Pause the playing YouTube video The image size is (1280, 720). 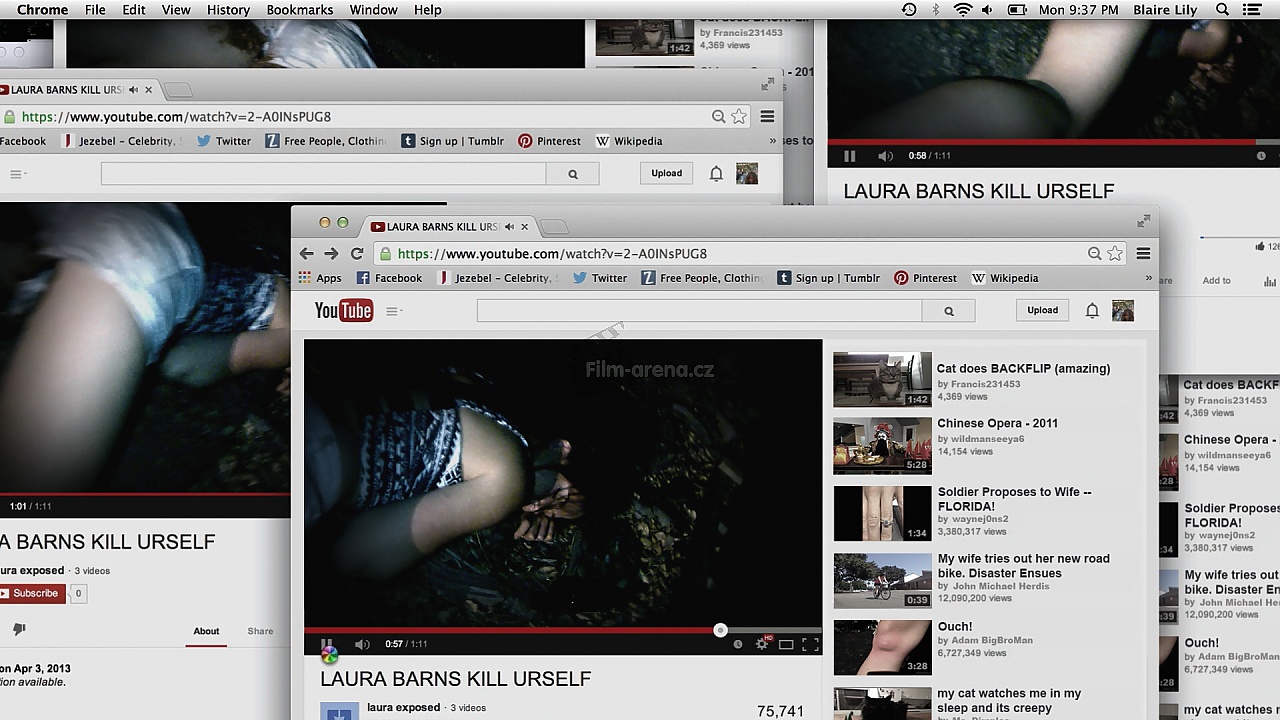pyautogui.click(x=327, y=644)
